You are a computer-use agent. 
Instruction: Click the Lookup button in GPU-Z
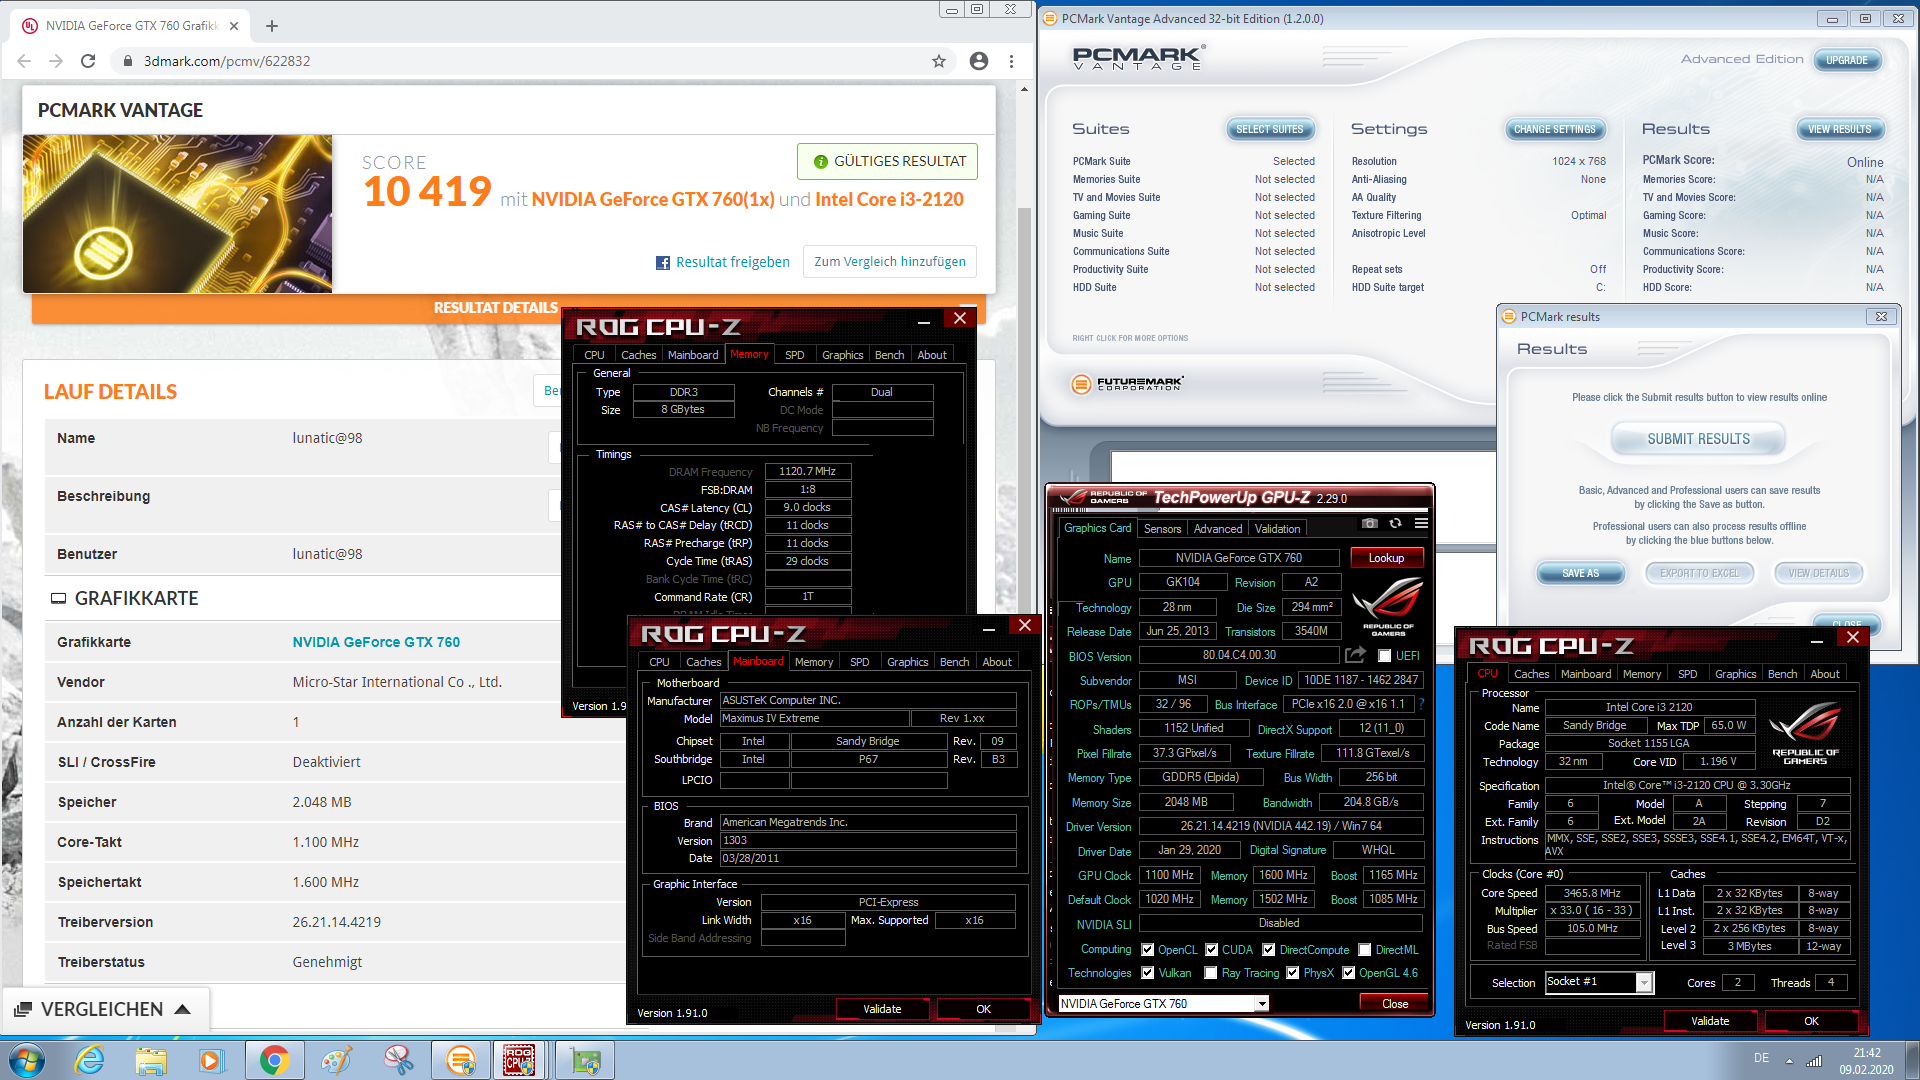(1386, 558)
